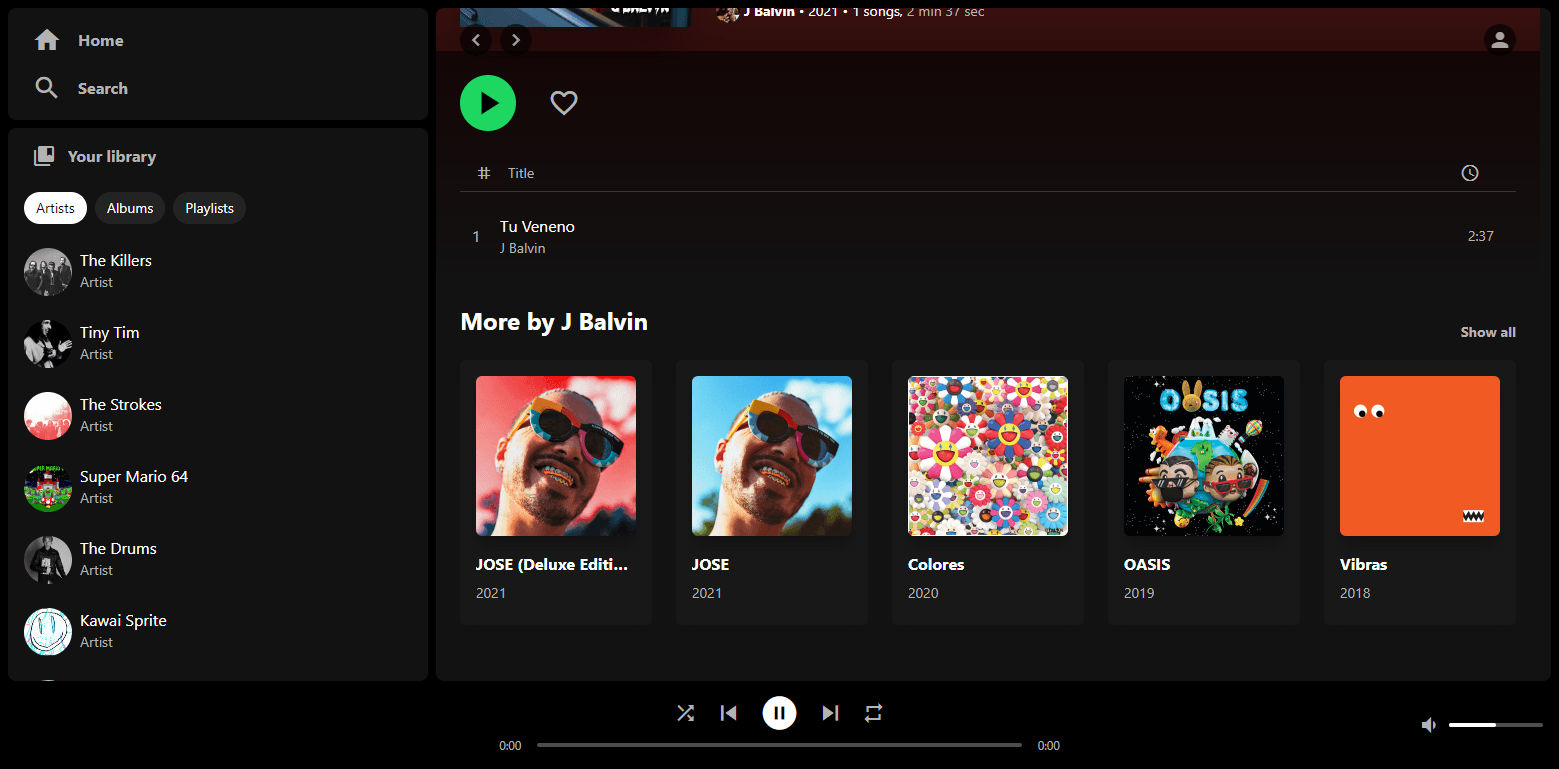1559x769 pixels.
Task: Toggle repeat mode
Action: pos(874,713)
